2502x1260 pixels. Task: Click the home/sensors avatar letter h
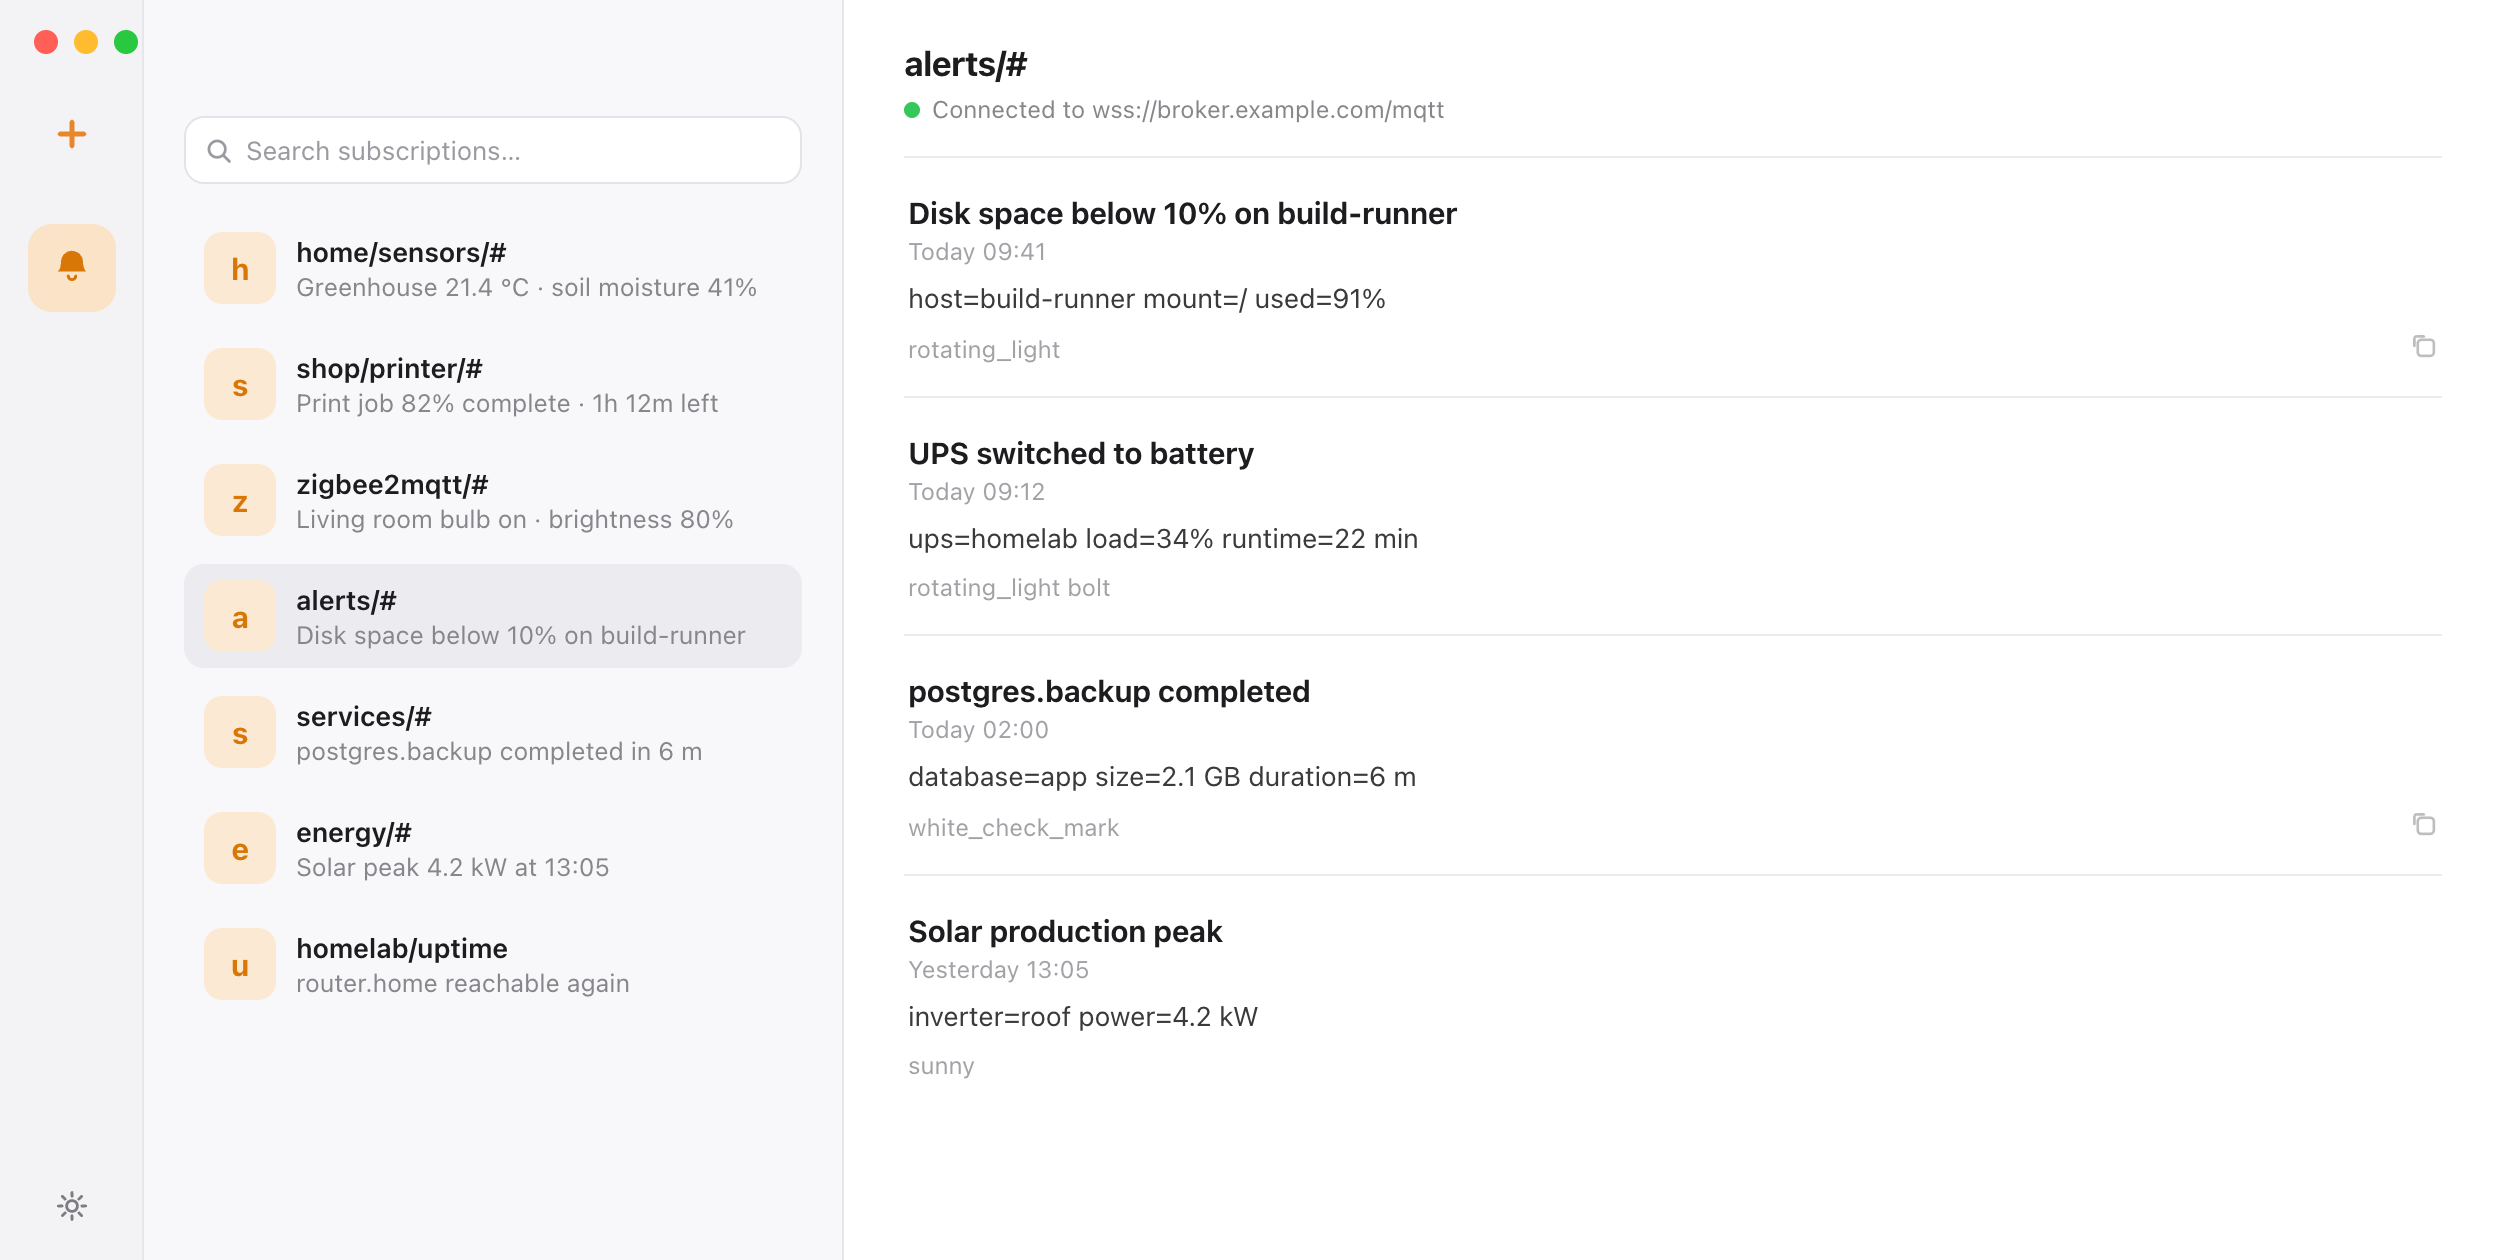coord(240,269)
